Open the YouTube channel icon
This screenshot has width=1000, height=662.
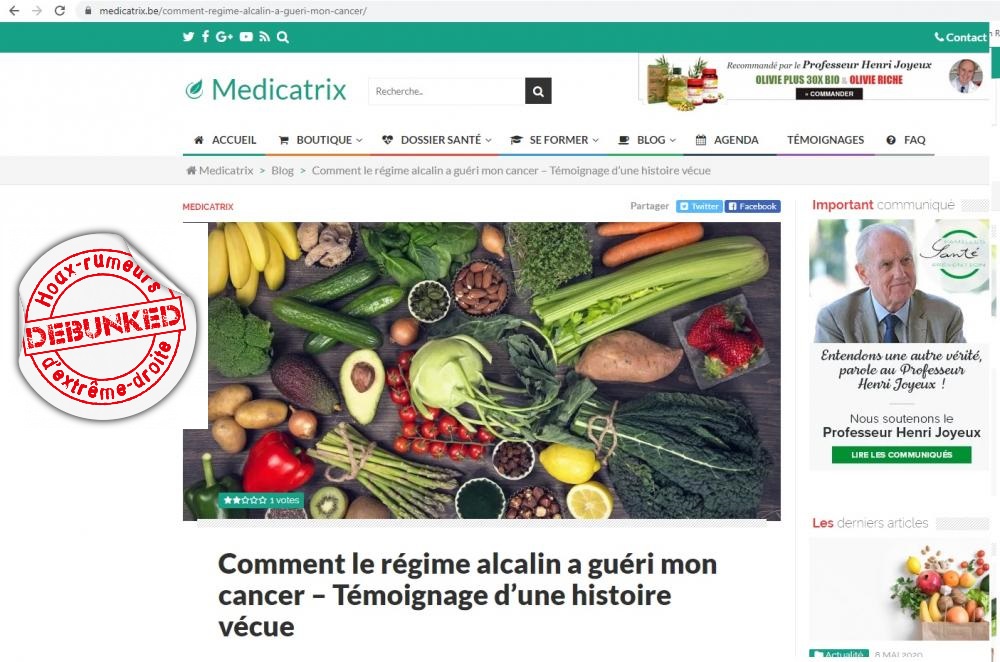click(x=246, y=37)
